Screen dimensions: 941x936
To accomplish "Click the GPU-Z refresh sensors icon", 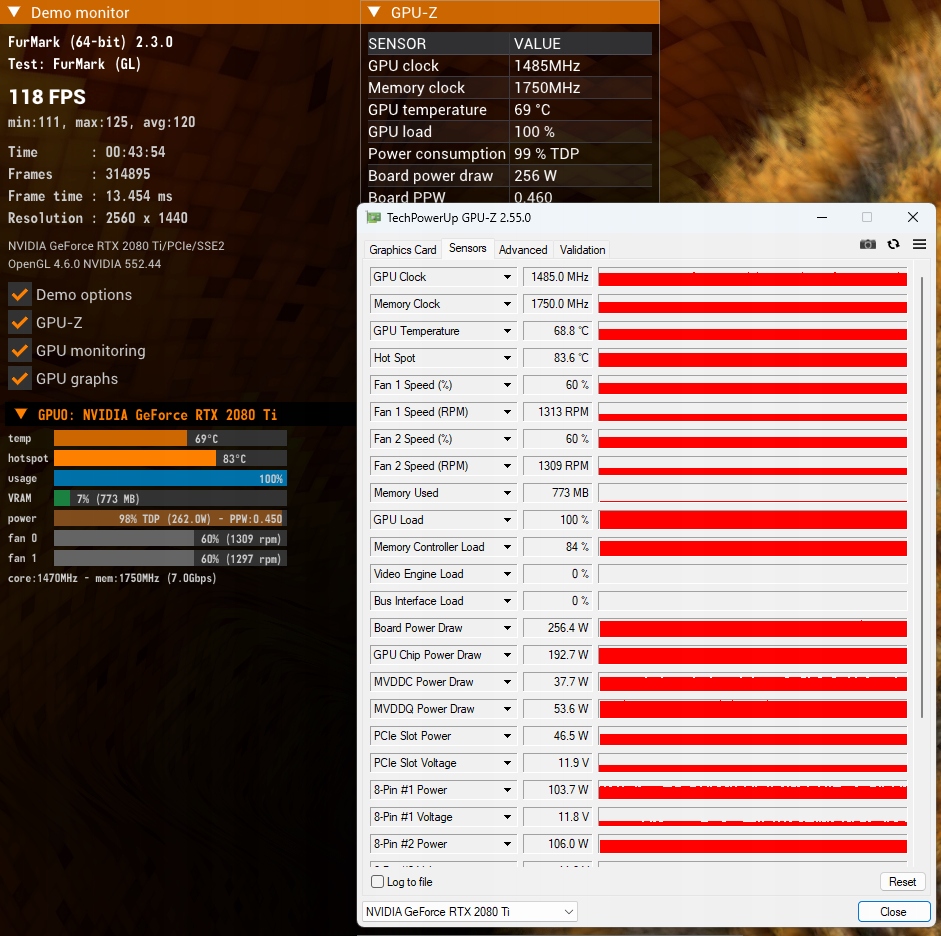I will (894, 244).
